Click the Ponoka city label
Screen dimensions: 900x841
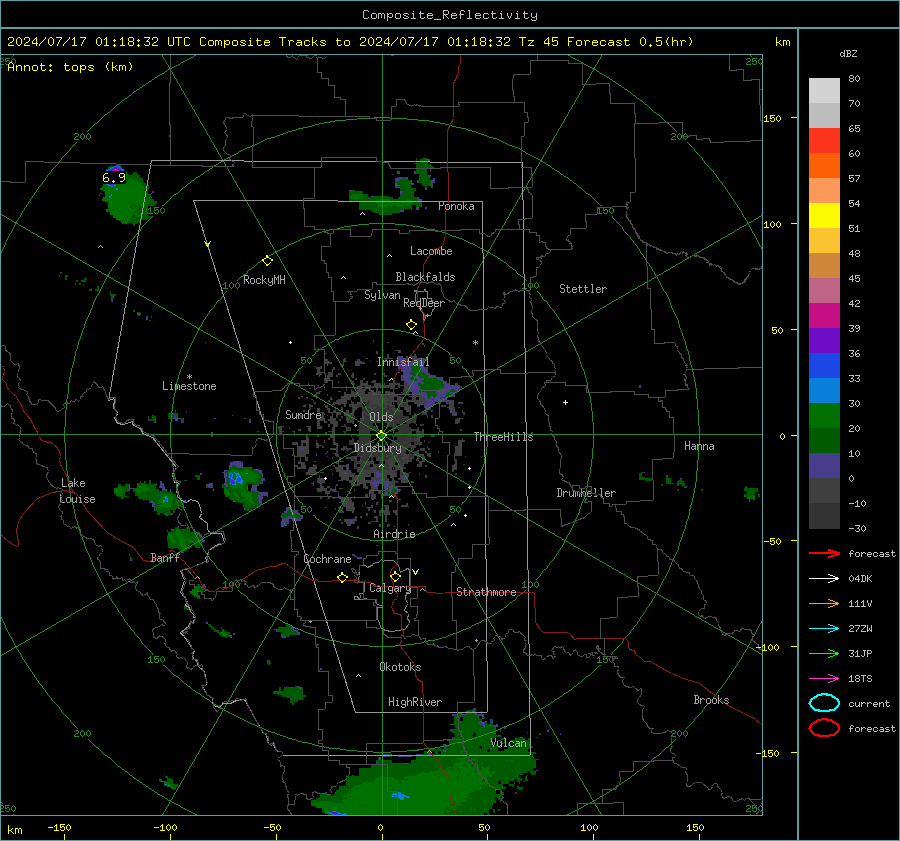click(x=456, y=206)
